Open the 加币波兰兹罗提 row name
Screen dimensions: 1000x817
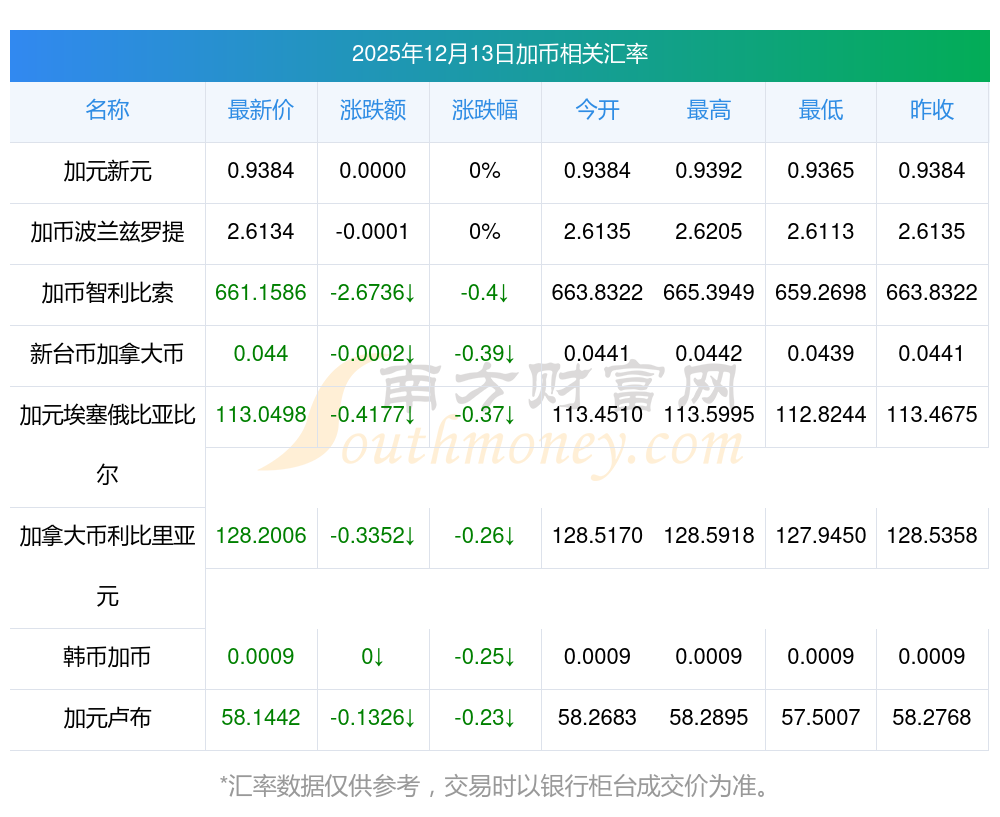[x=107, y=232]
